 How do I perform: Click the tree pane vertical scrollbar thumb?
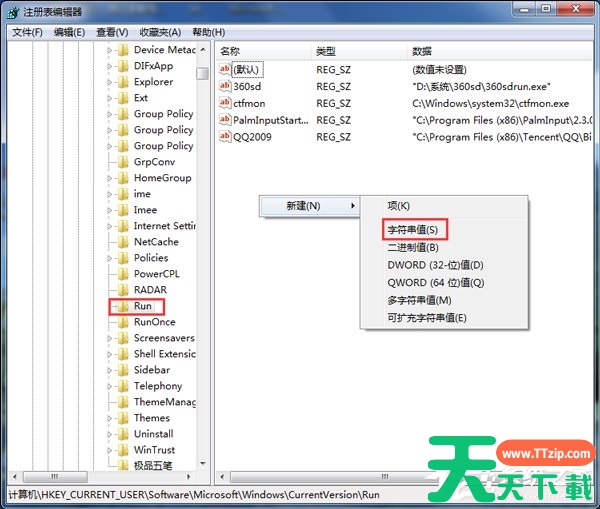click(x=203, y=73)
